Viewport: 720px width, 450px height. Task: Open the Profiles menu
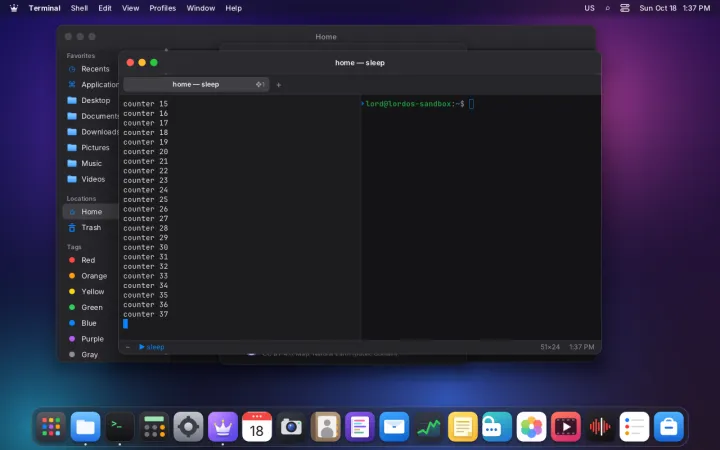coord(163,8)
